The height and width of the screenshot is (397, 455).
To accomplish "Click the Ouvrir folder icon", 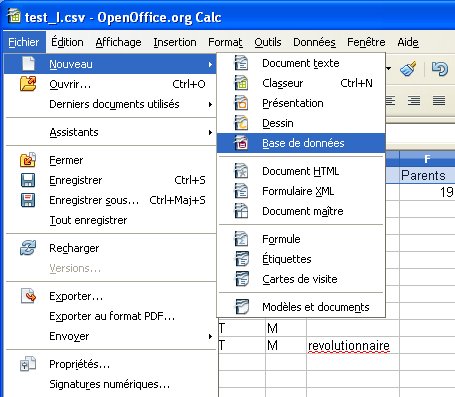I will click(x=28, y=84).
